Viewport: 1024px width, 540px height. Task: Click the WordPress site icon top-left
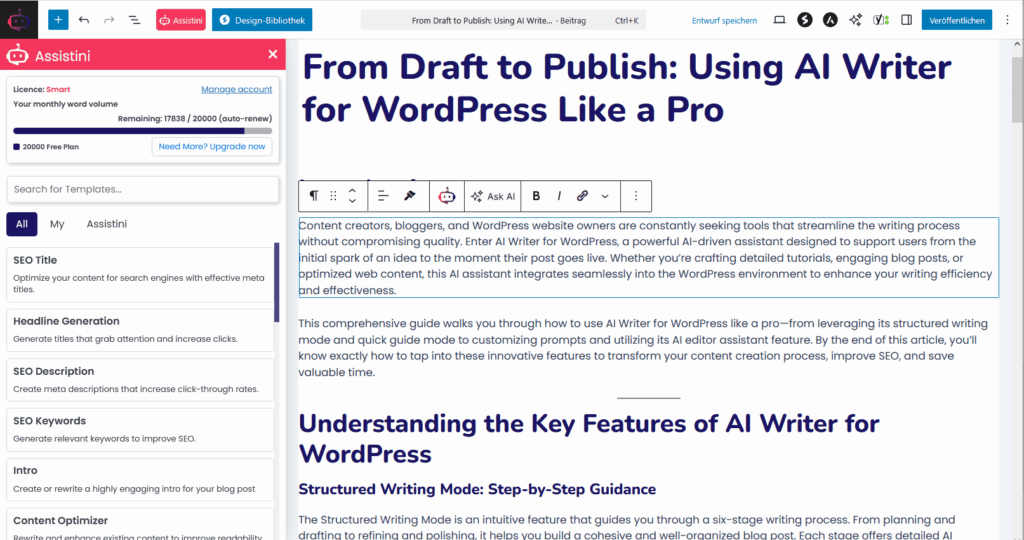[x=19, y=20]
